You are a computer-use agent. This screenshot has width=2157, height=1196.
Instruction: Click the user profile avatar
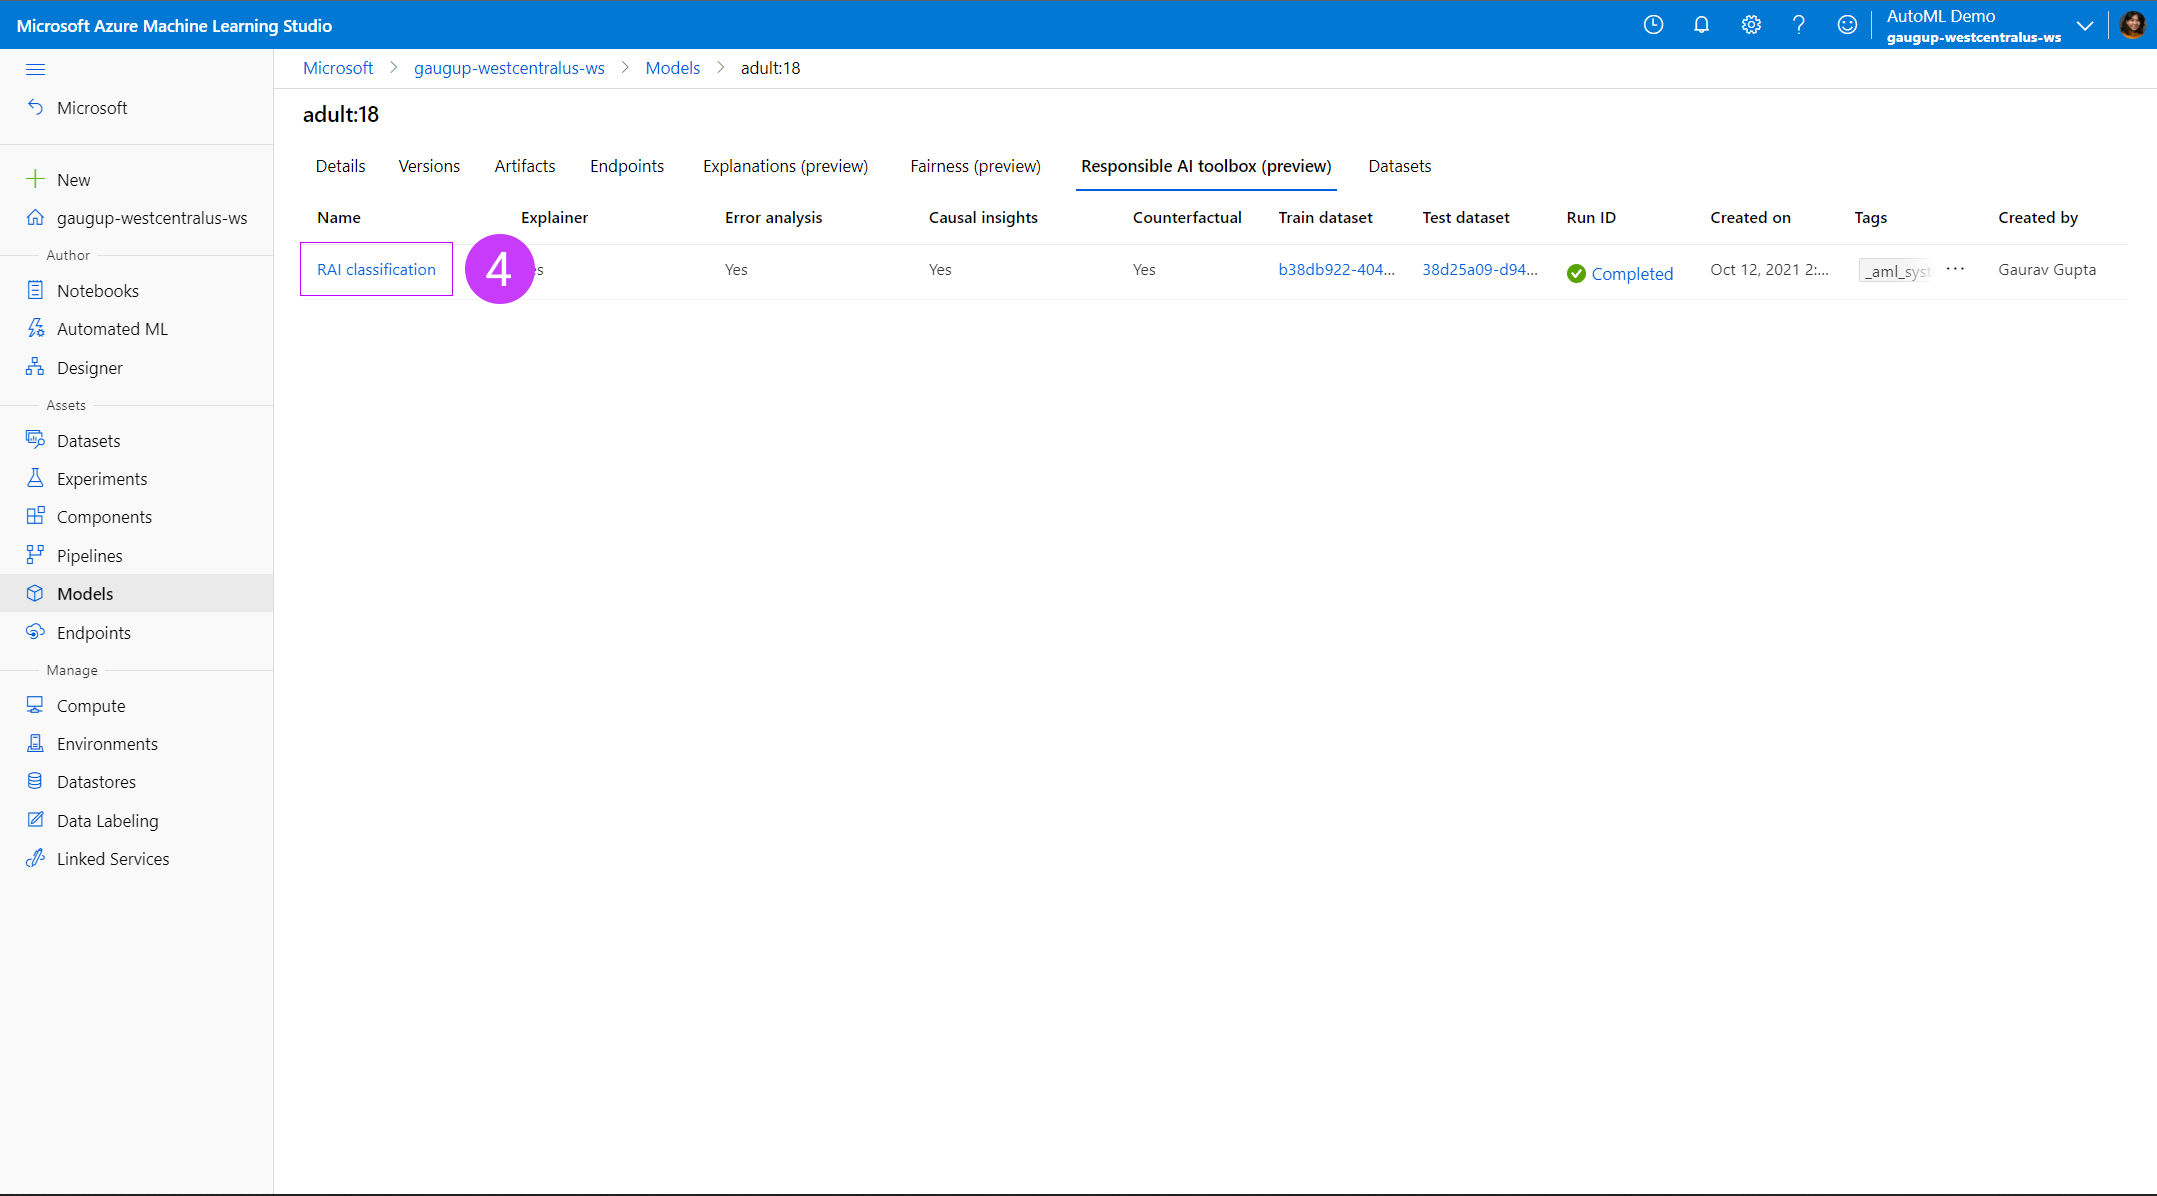point(2131,25)
